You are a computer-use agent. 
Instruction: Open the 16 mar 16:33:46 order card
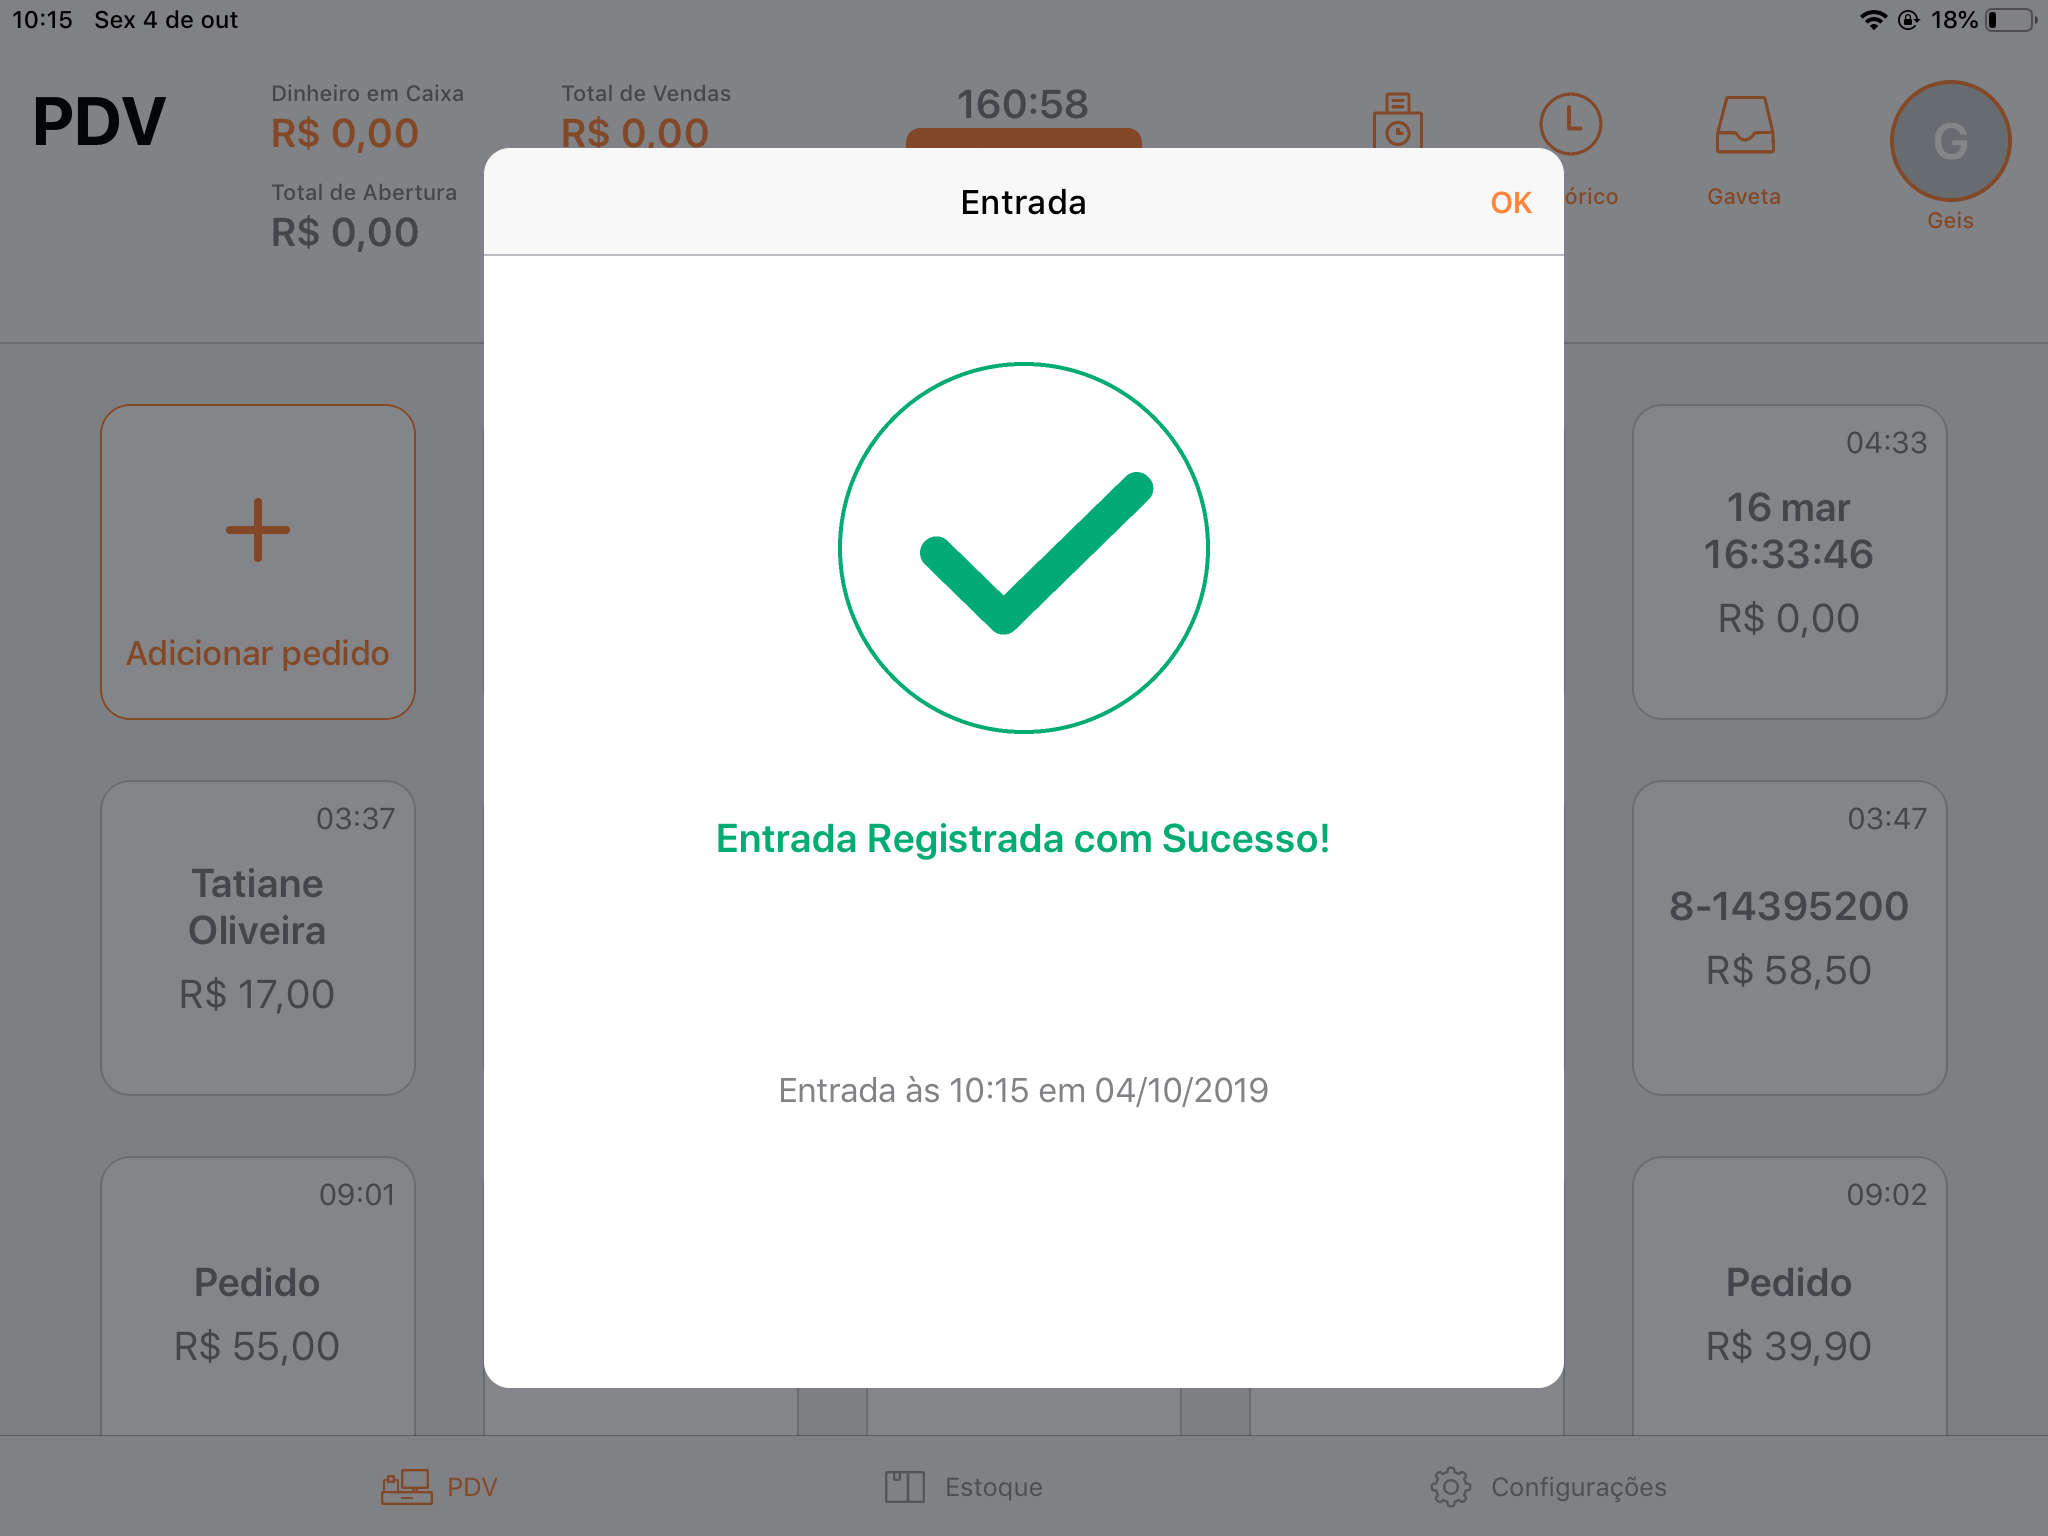point(1789,562)
